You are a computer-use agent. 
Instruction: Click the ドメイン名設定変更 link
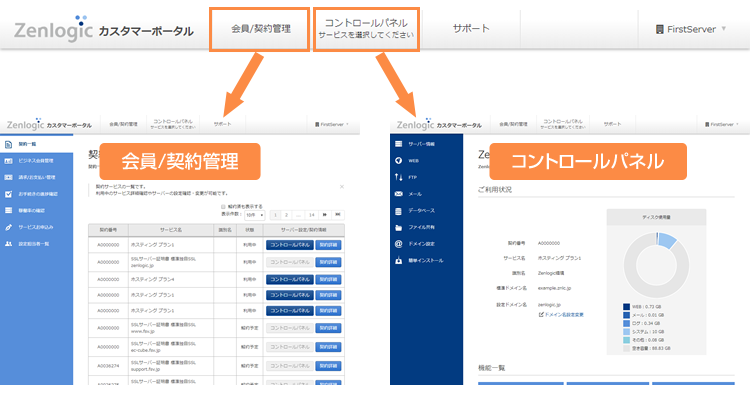point(565,314)
